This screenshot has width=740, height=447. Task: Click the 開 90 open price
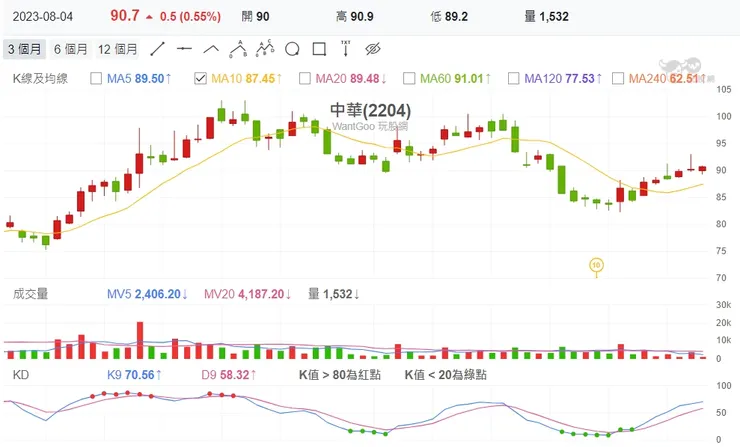pyautogui.click(x=255, y=17)
